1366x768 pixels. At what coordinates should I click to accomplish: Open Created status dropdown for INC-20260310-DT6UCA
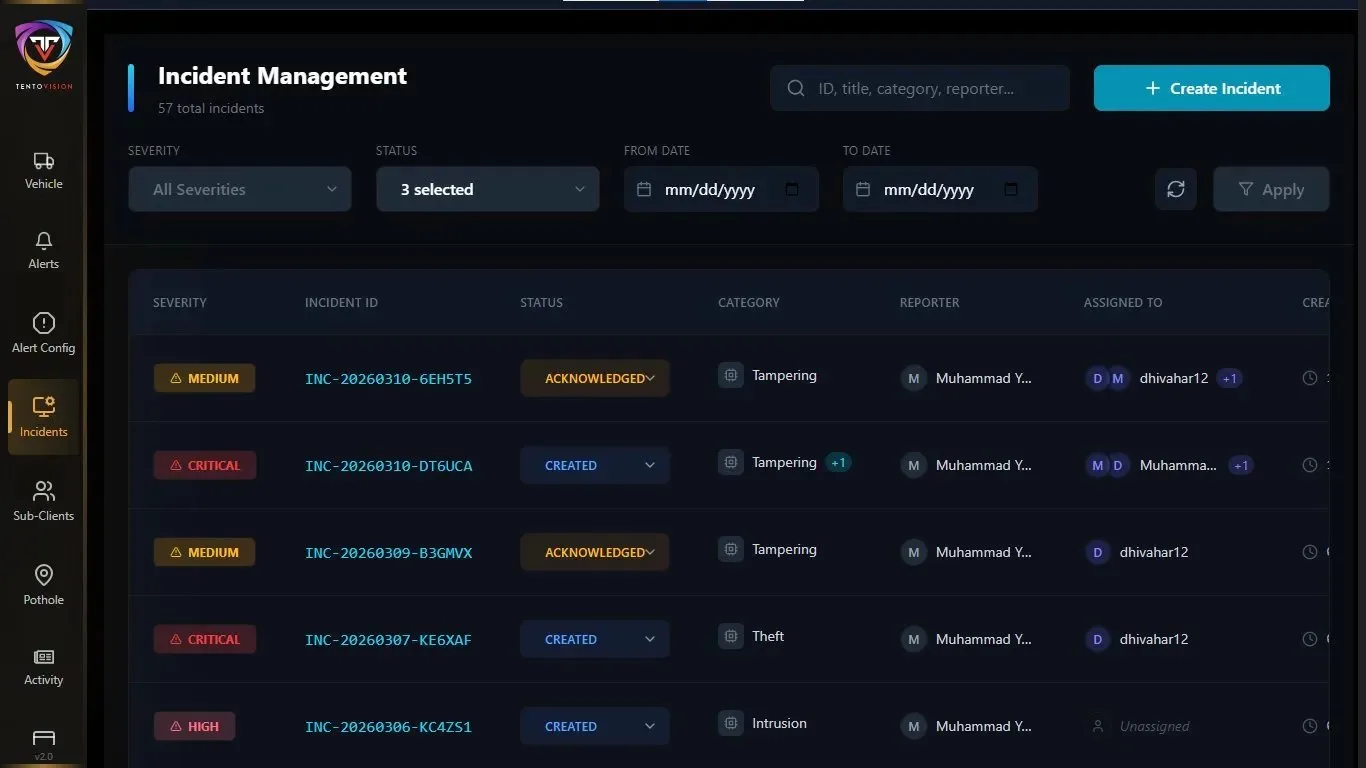pyautogui.click(x=595, y=465)
